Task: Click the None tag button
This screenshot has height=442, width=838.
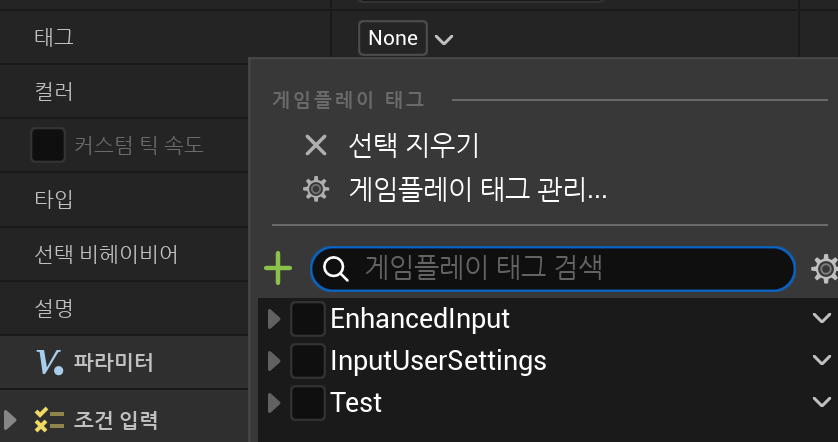Action: (393, 38)
